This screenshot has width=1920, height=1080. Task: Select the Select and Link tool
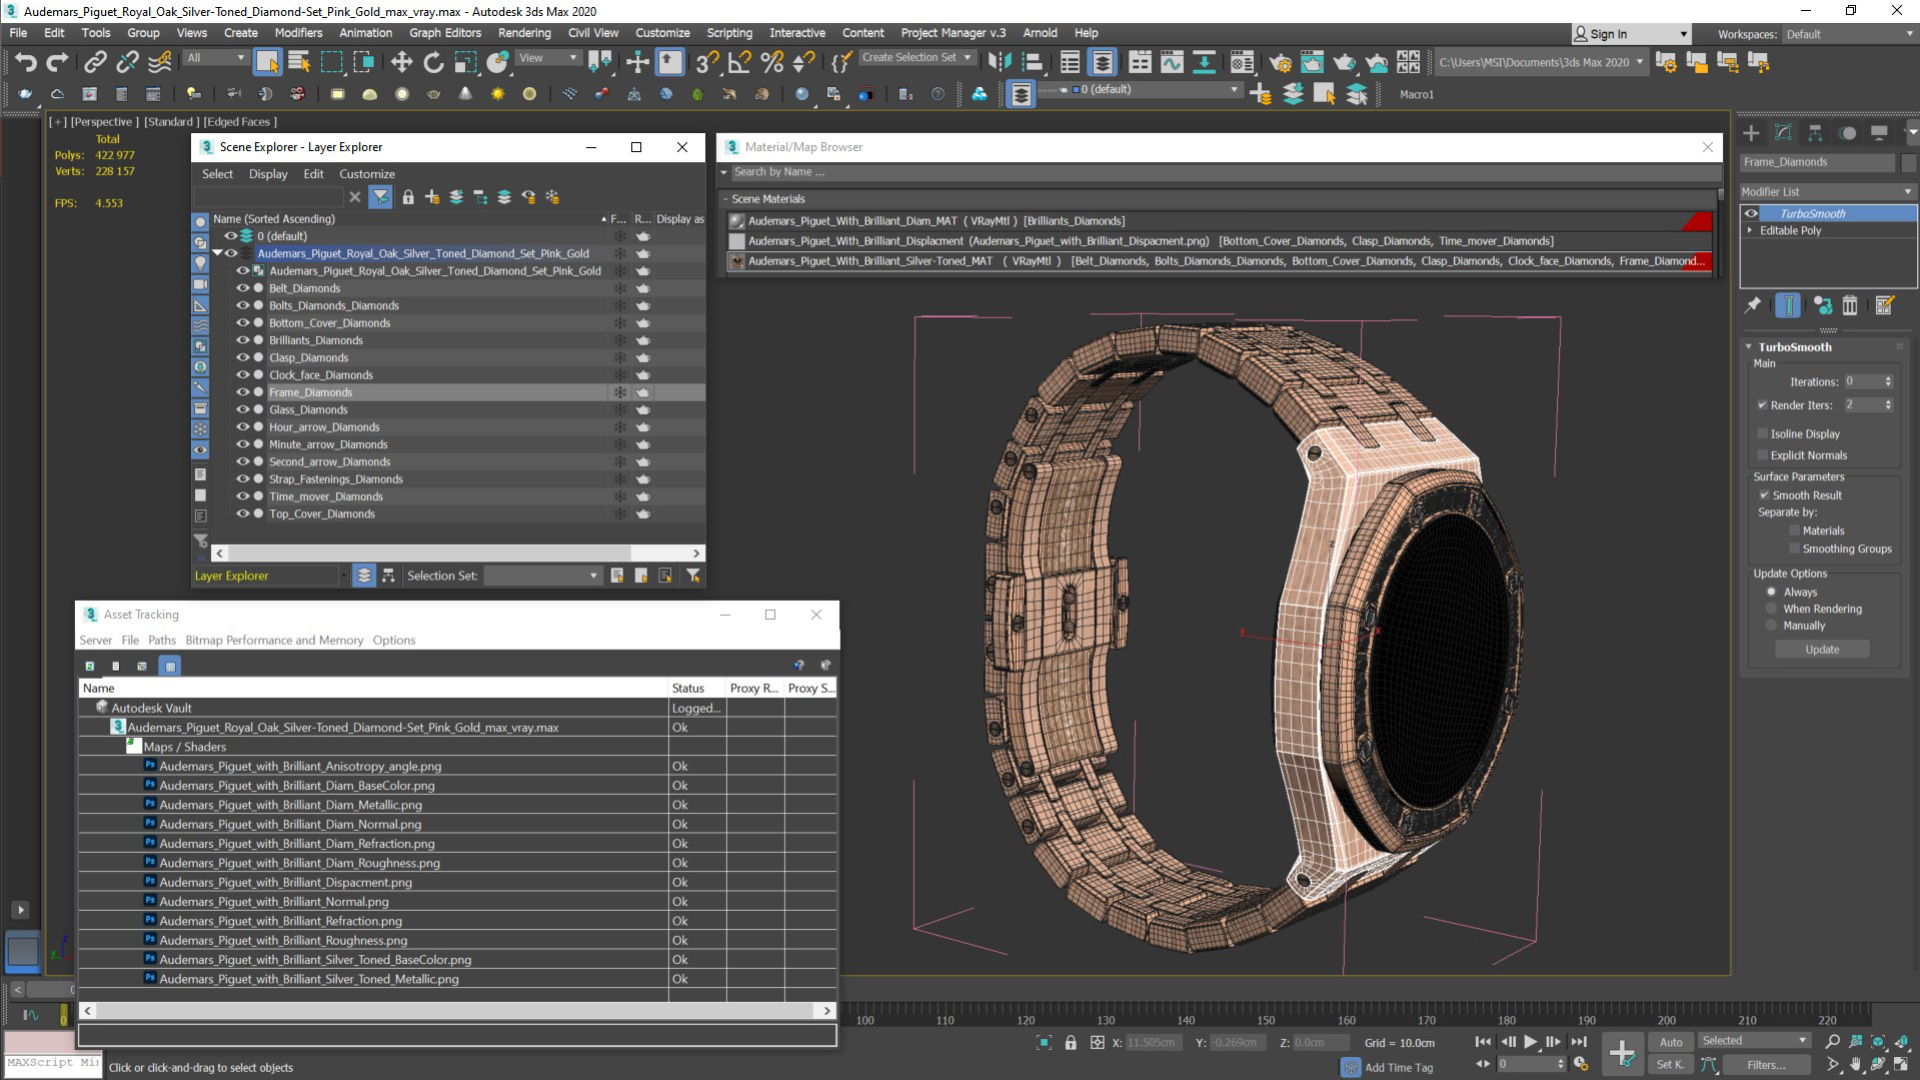pyautogui.click(x=95, y=63)
